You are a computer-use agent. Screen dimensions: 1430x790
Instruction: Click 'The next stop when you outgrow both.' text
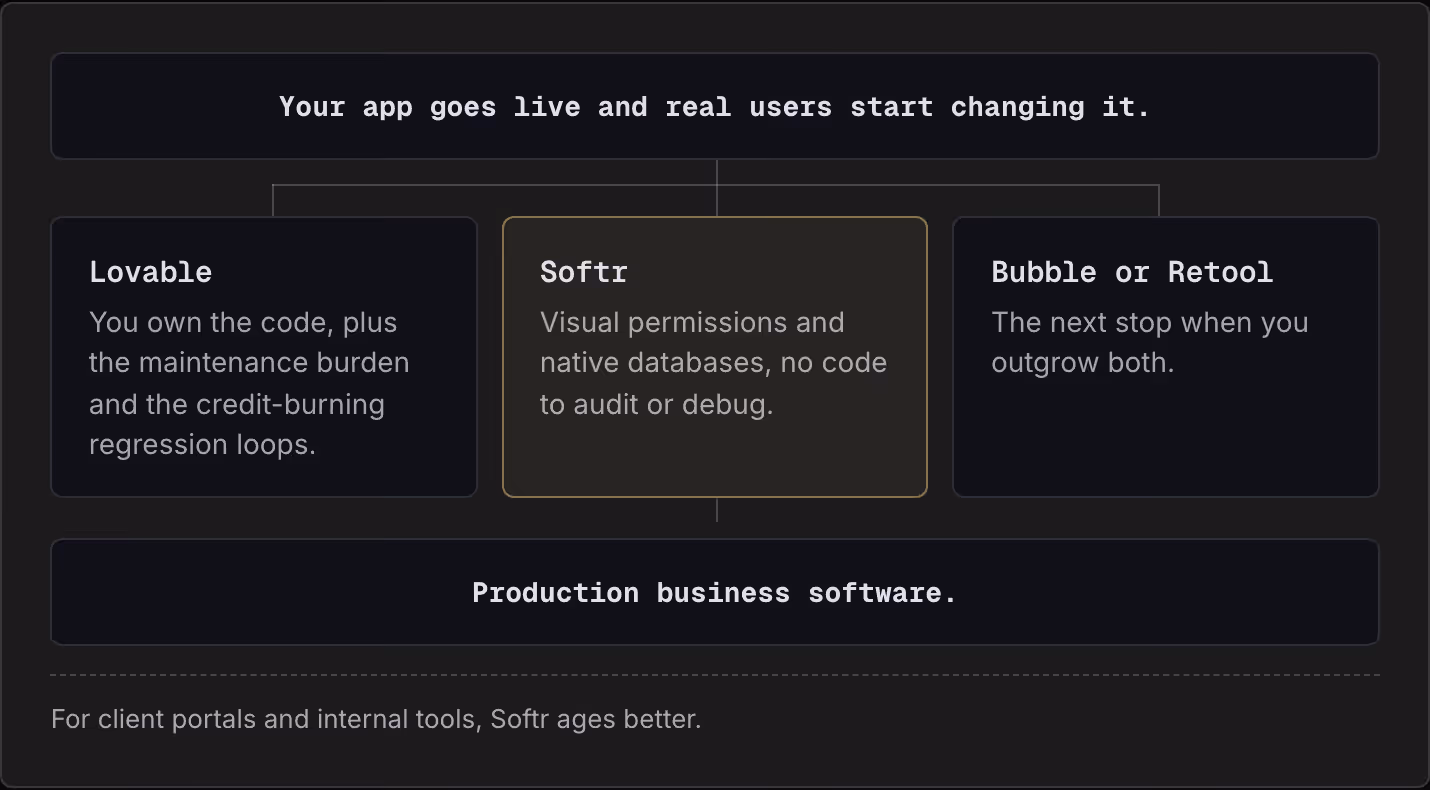pyautogui.click(x=1150, y=342)
